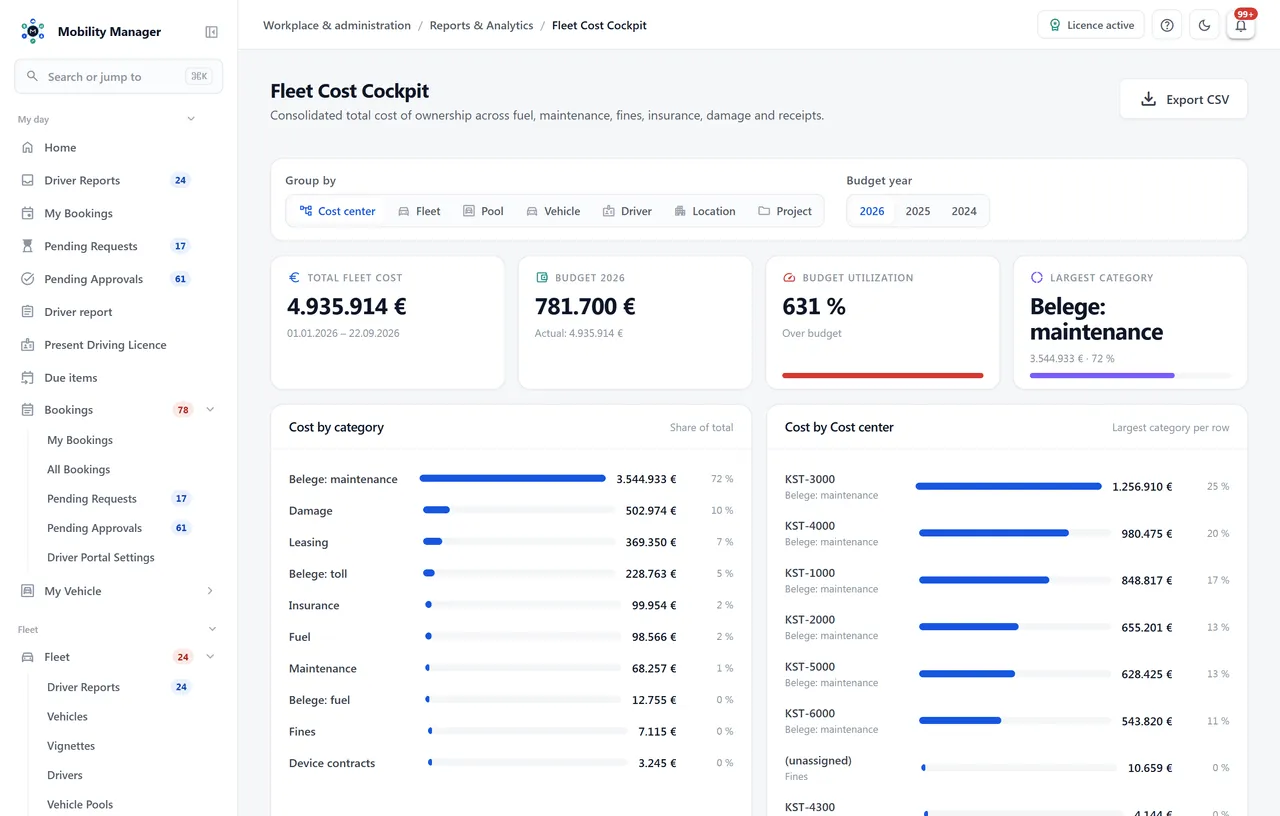Go to Workplace & administration breadcrumb
1280x816 pixels.
click(337, 25)
